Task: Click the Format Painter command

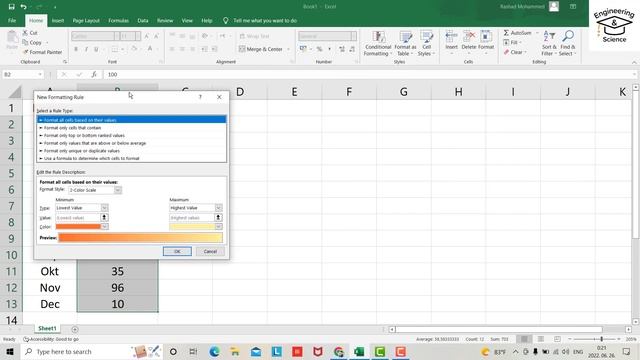Action: [42, 52]
